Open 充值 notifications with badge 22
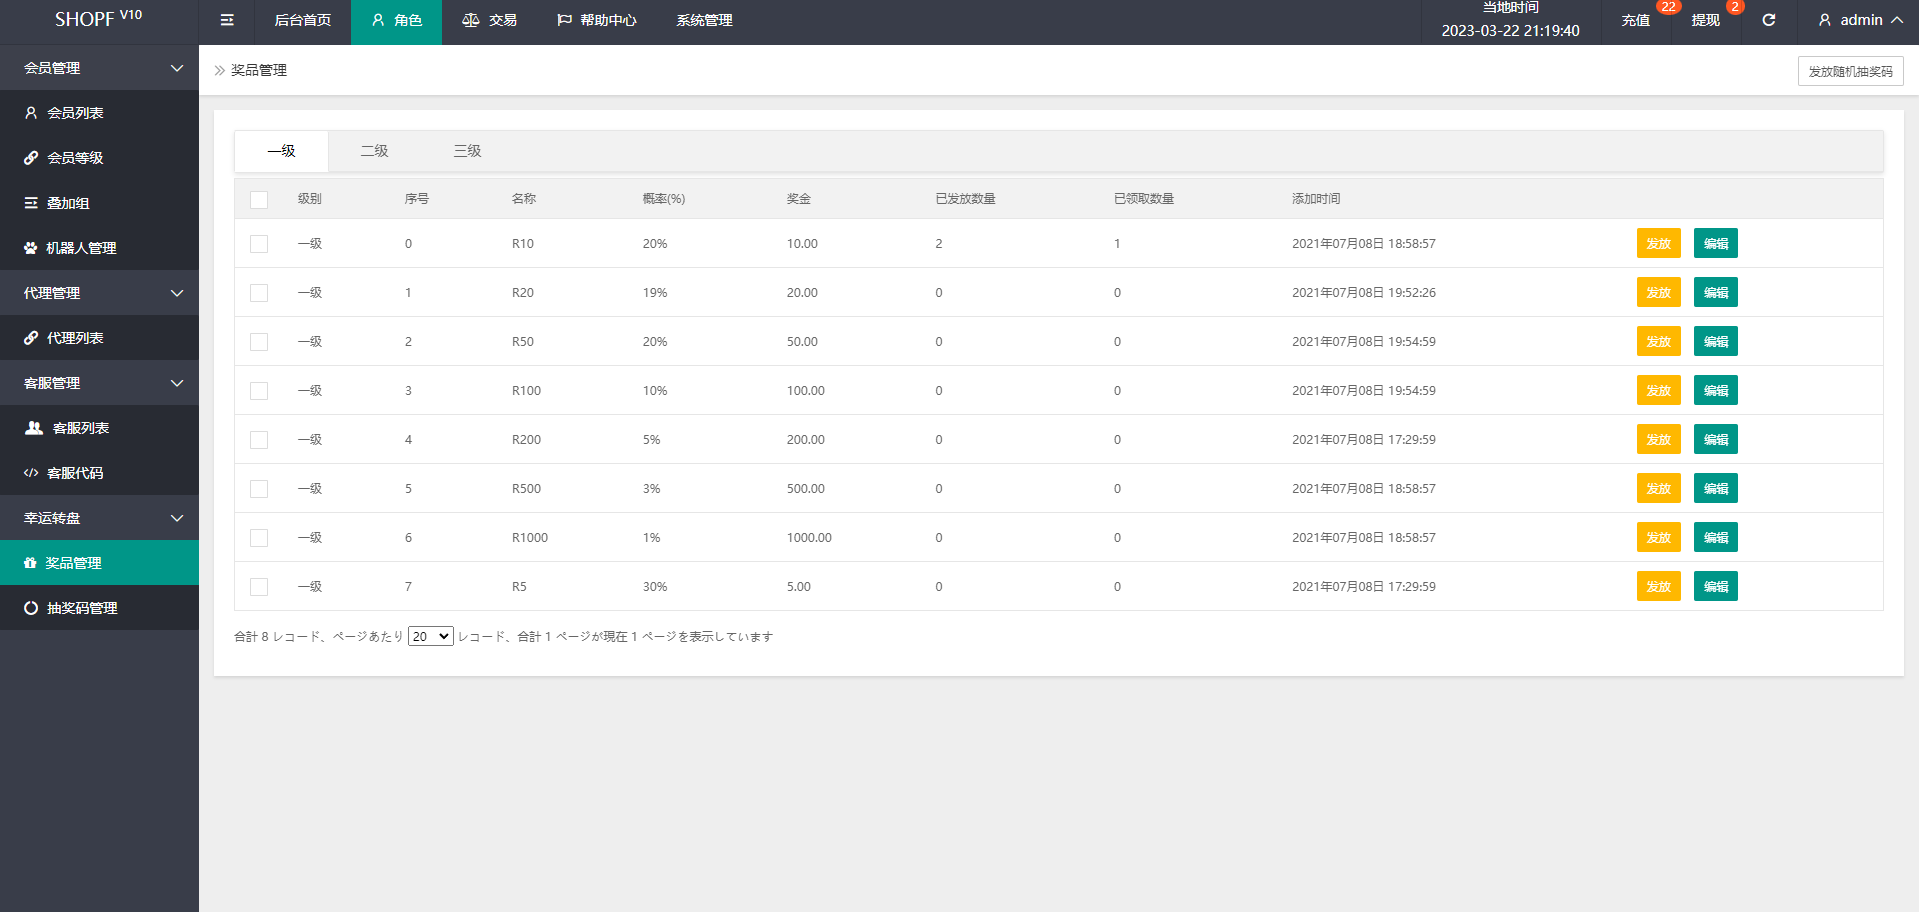1919x912 pixels. click(1636, 20)
